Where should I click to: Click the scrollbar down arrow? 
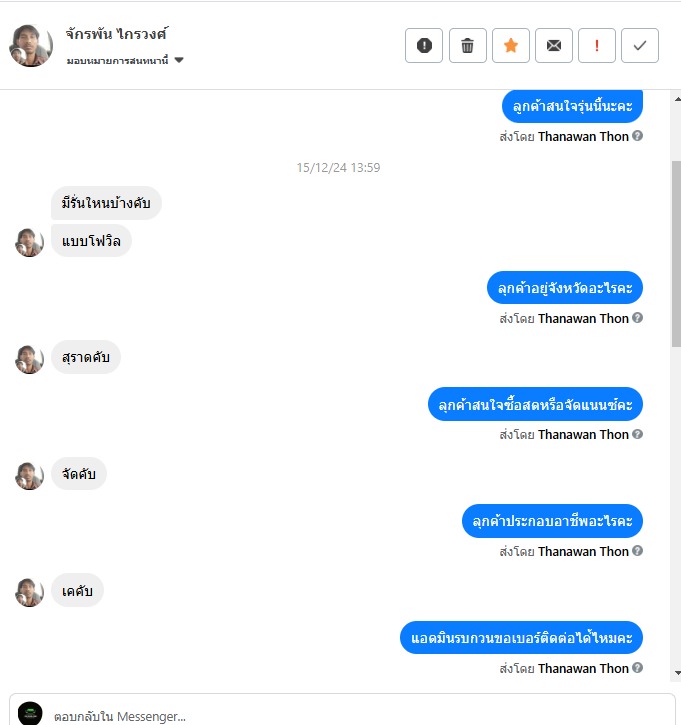point(677,673)
